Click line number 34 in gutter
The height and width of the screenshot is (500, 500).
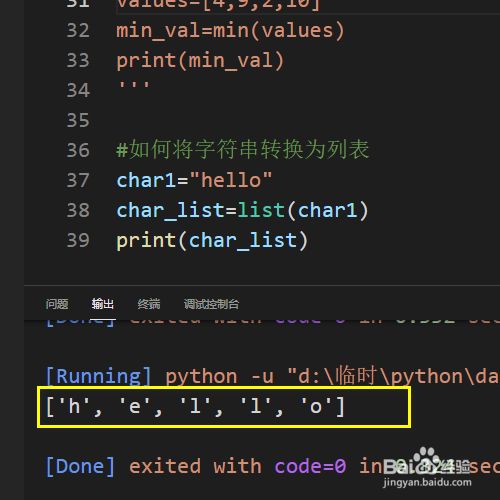(x=78, y=90)
